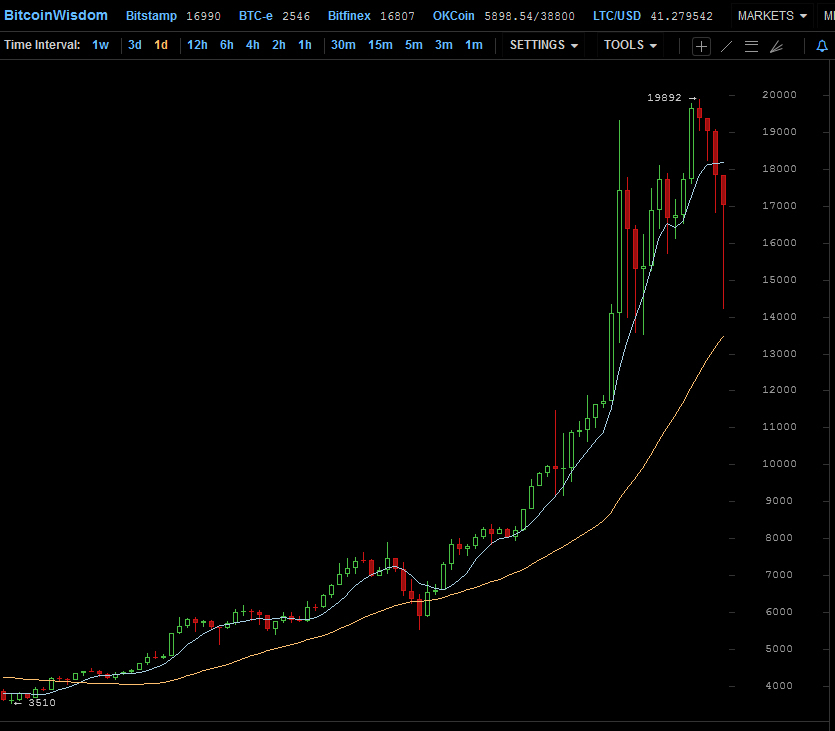Viewport: 835px width, 731px height.
Task: Click the Bitstamp price 16990
Action: (x=203, y=17)
